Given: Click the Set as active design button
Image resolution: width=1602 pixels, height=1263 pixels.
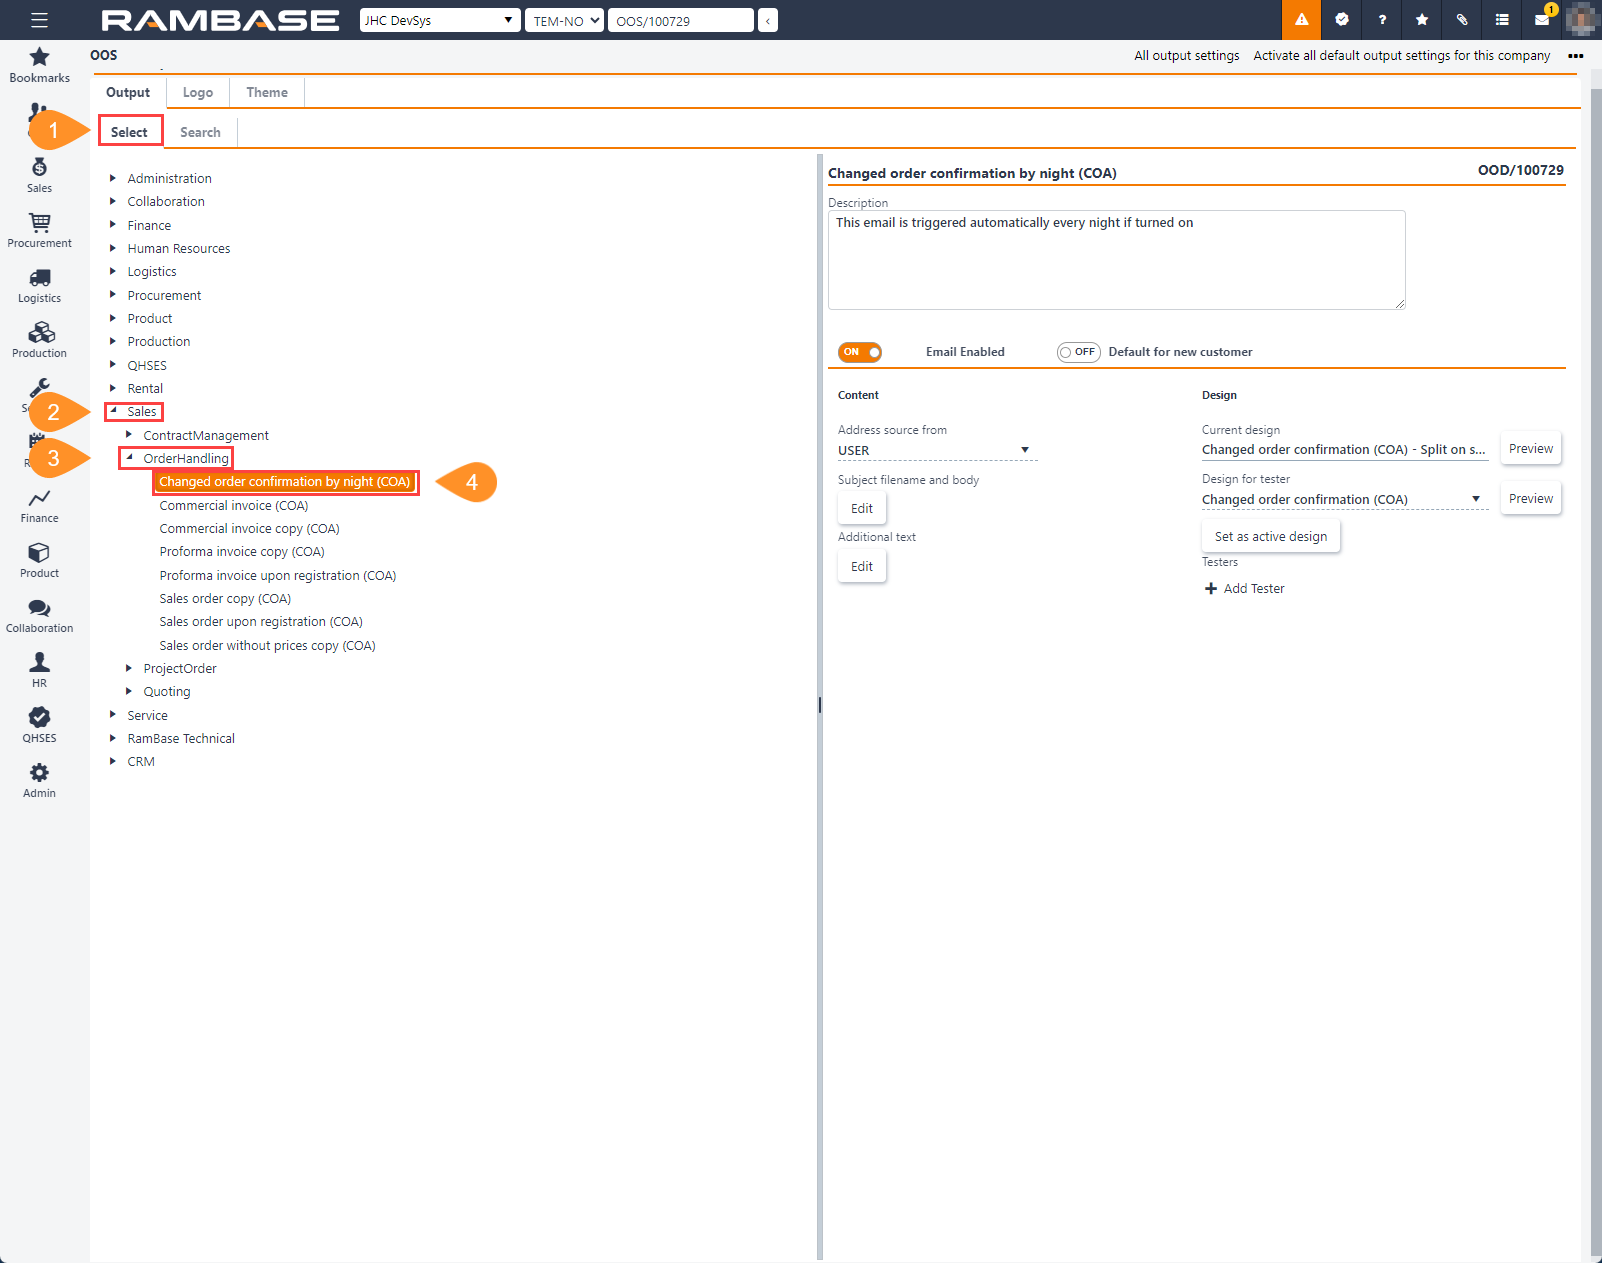Looking at the screenshot, I should click(1270, 537).
